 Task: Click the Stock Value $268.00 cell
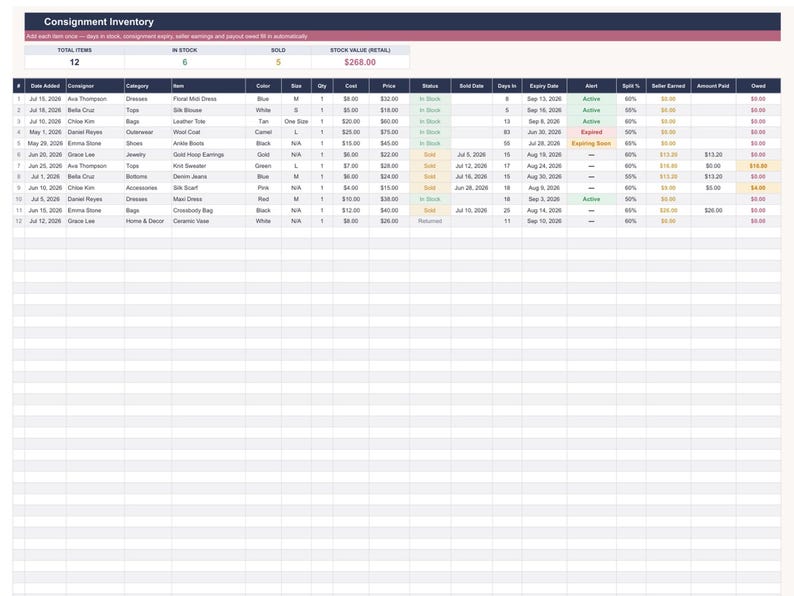[x=360, y=62]
